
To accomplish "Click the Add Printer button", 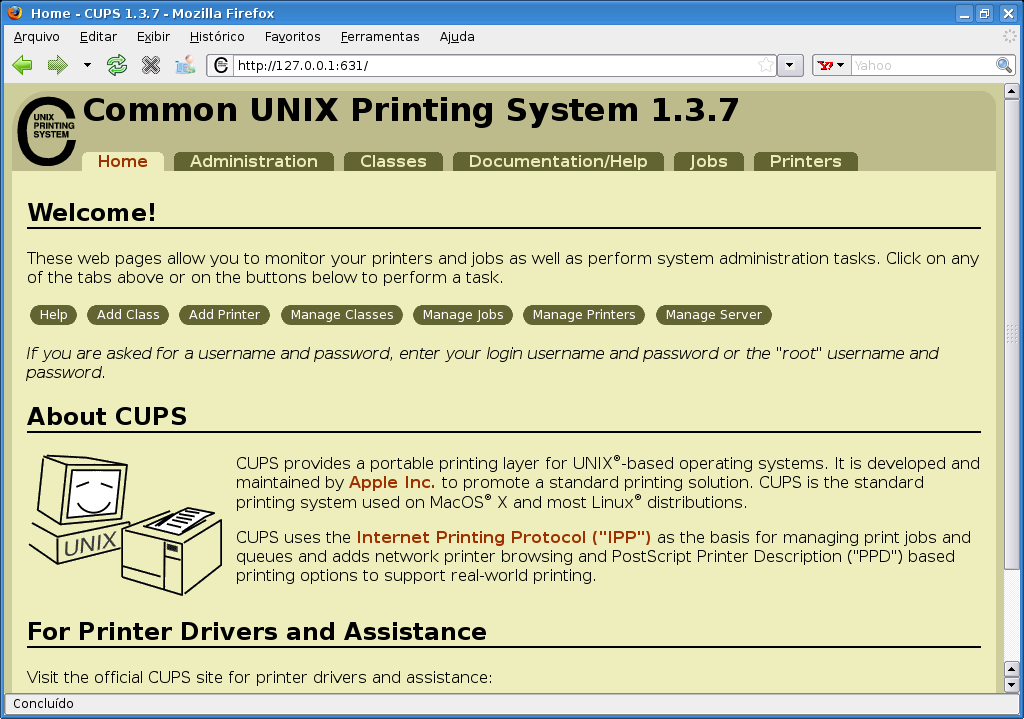I will (224, 315).
